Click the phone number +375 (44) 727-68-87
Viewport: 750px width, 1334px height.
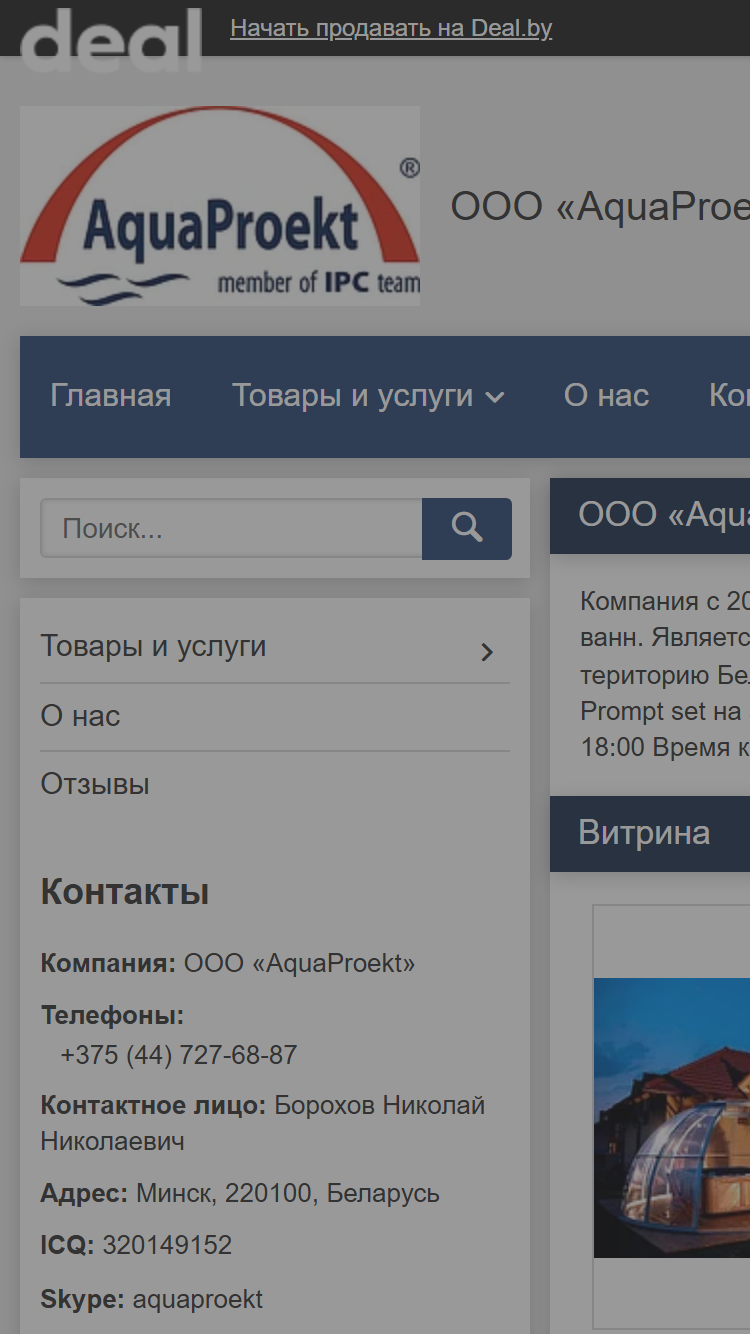pyautogui.click(x=179, y=1055)
